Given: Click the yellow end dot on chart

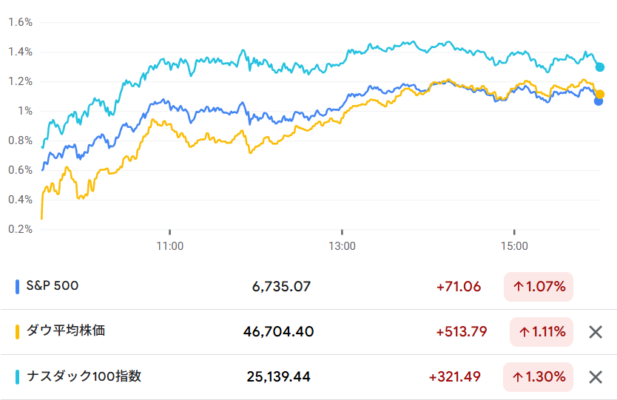Looking at the screenshot, I should click(600, 94).
